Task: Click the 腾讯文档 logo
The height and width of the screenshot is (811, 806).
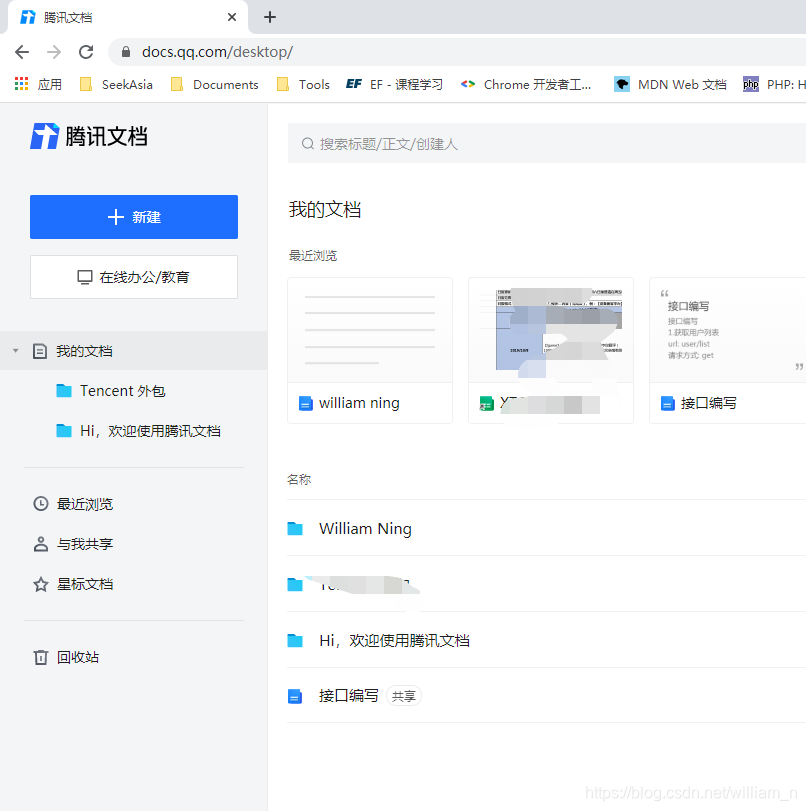Action: tap(89, 137)
